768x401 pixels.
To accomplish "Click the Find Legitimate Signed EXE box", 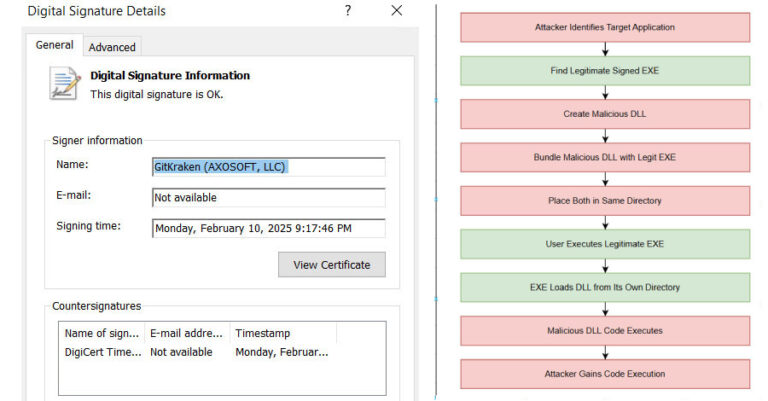I will [x=604, y=70].
